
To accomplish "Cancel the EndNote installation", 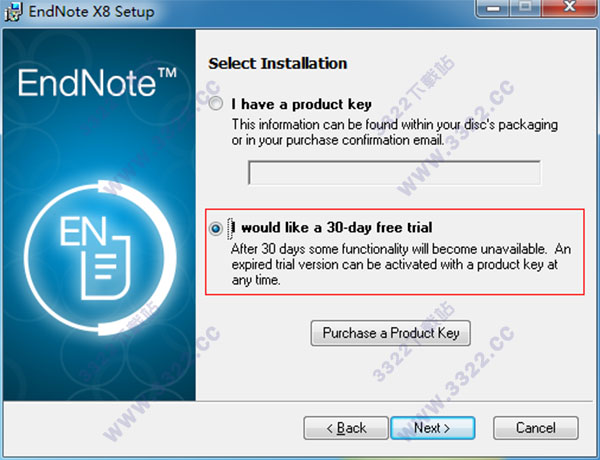I will pos(536,428).
